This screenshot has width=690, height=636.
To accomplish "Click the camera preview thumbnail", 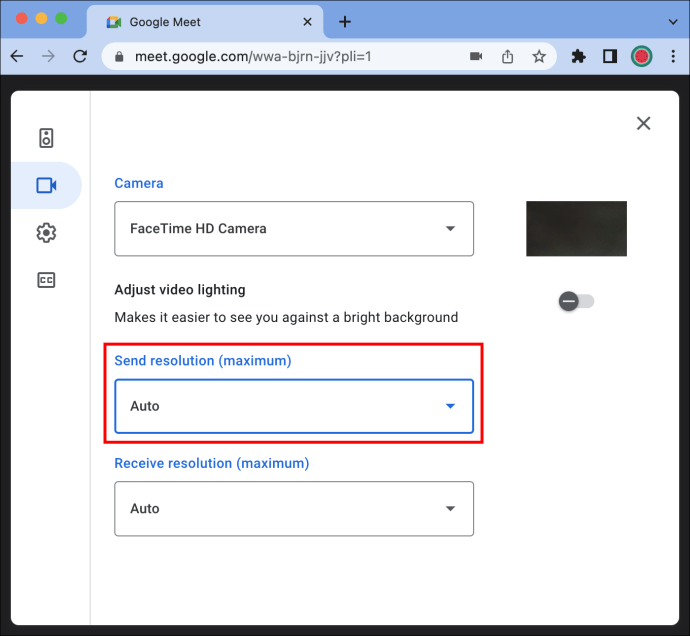I will pyautogui.click(x=576, y=229).
